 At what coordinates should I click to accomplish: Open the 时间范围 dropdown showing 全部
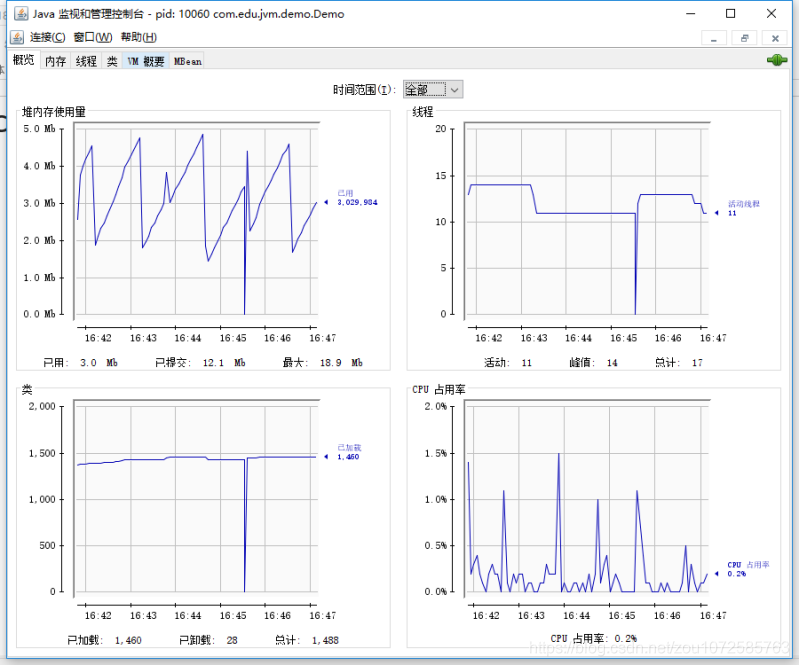tap(433, 90)
